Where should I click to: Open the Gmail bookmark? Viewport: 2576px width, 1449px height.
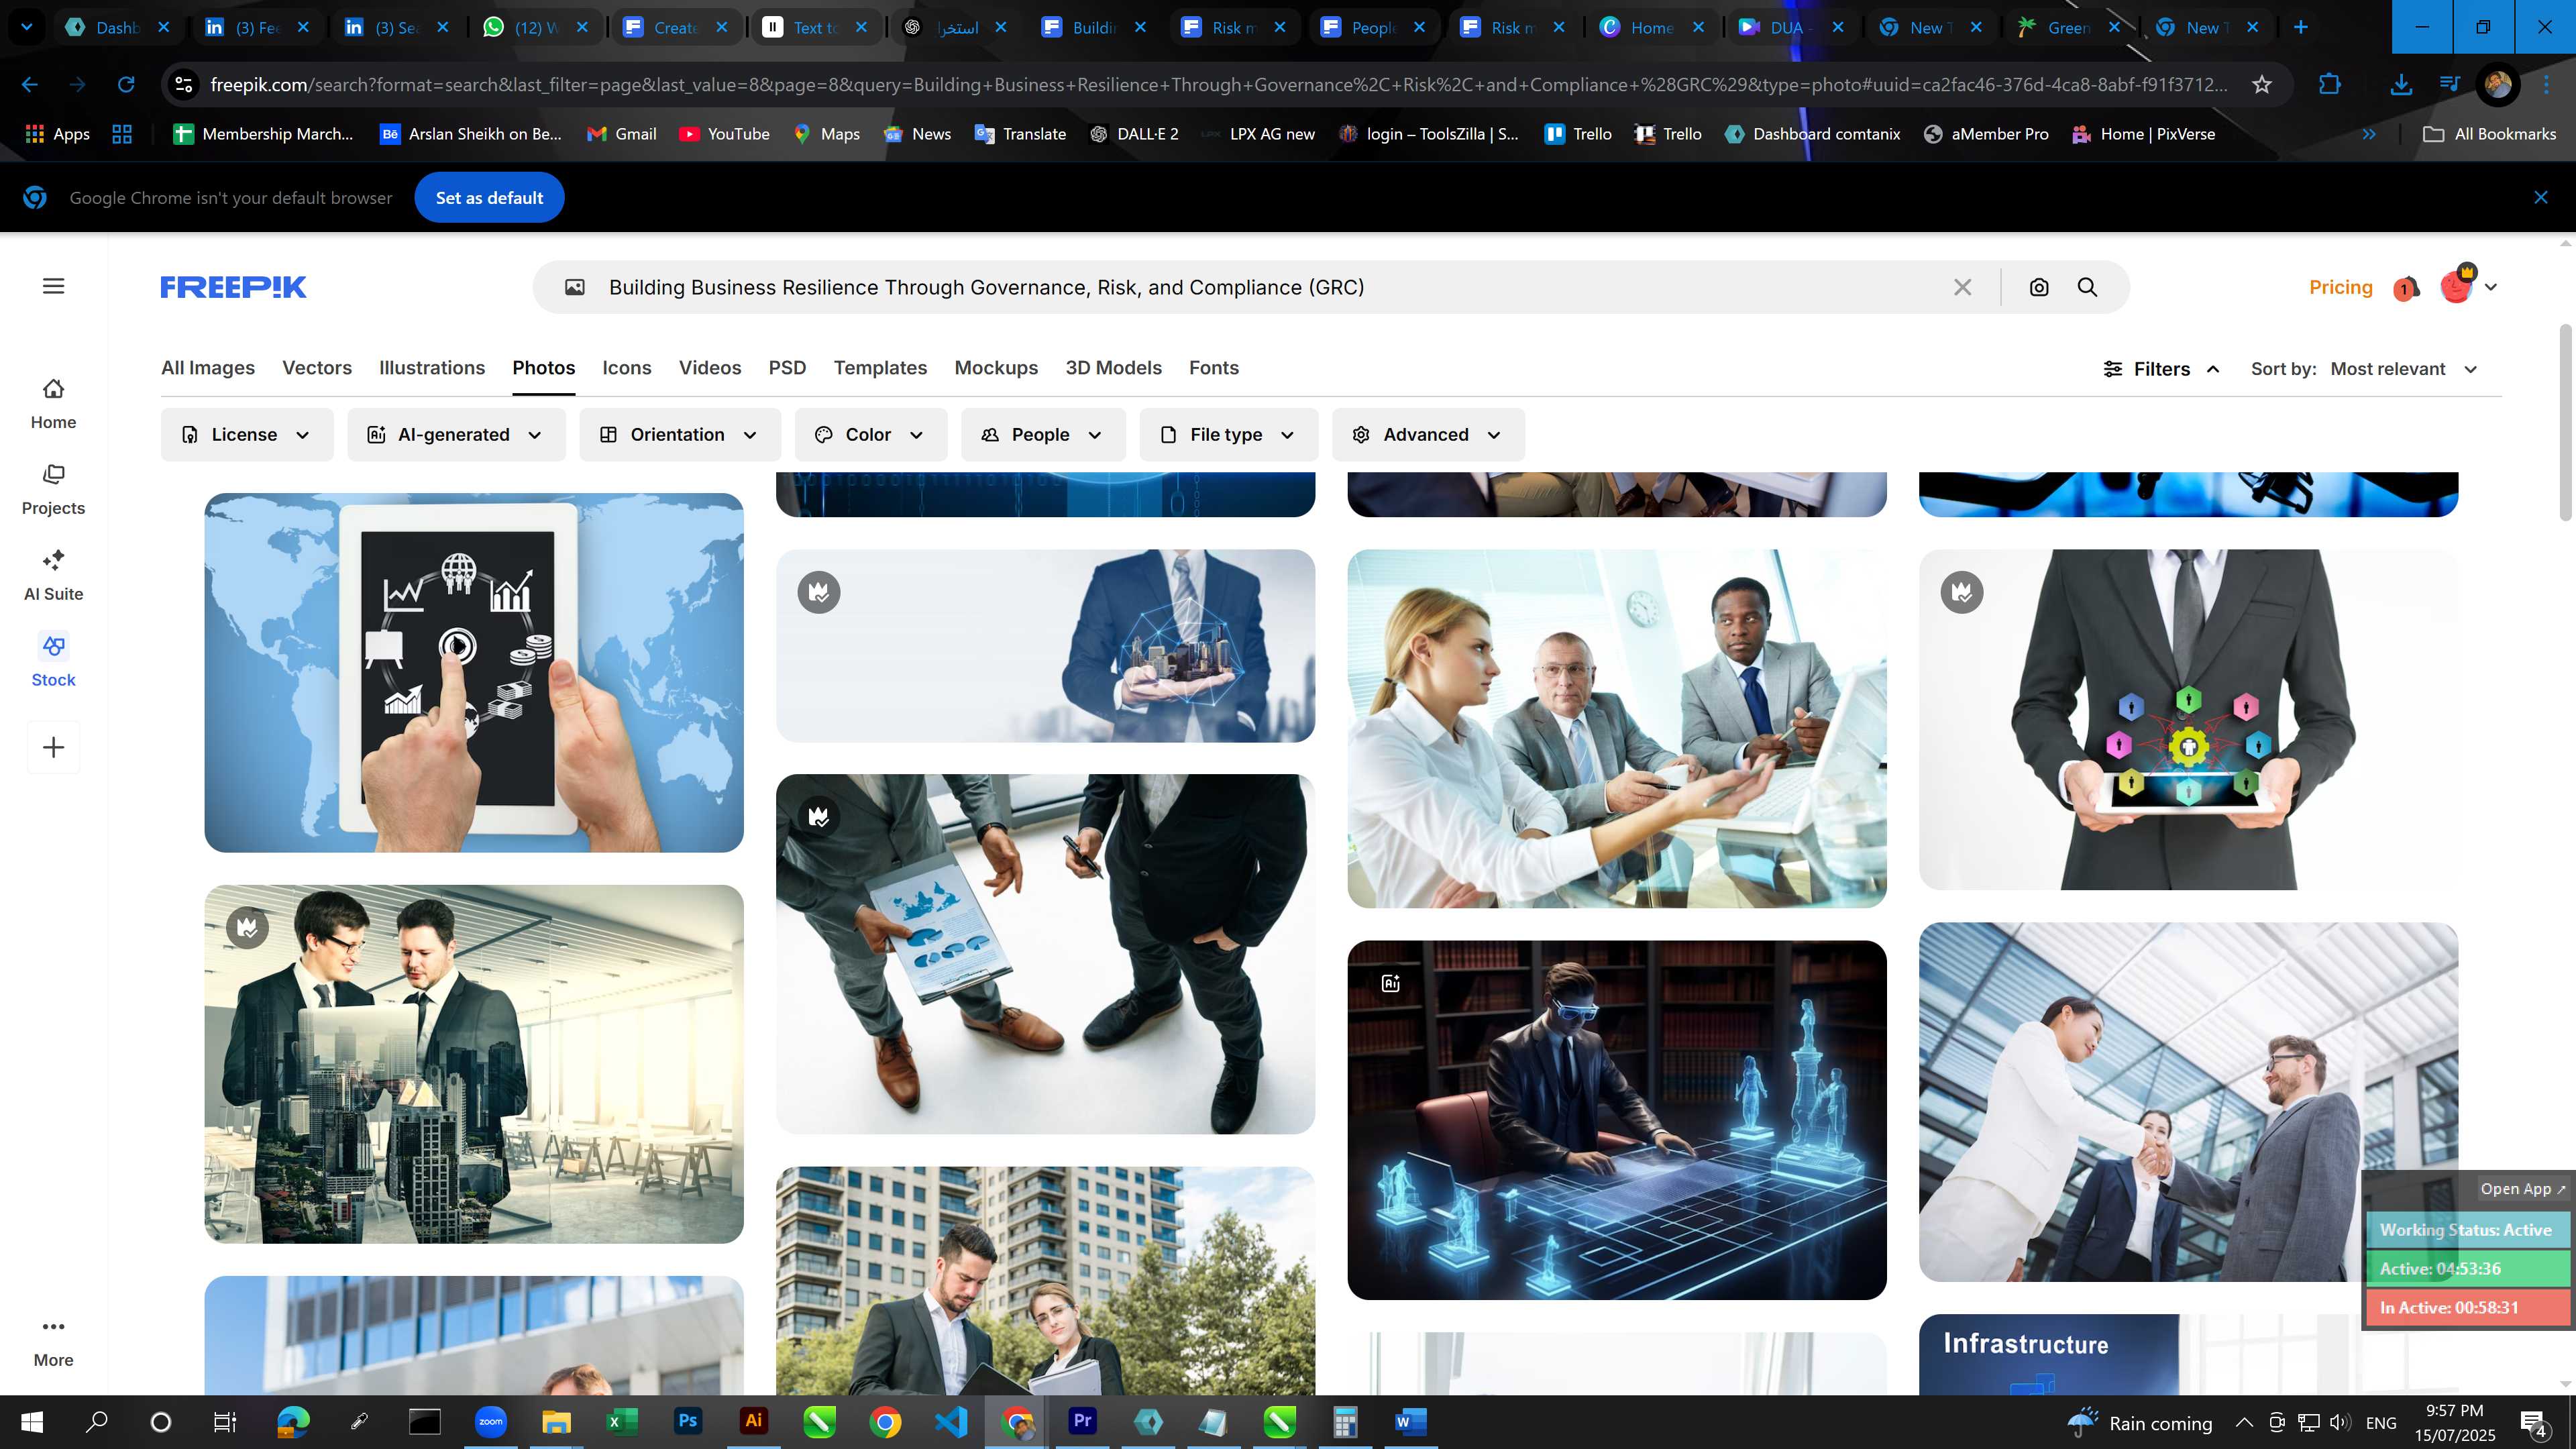[x=622, y=134]
